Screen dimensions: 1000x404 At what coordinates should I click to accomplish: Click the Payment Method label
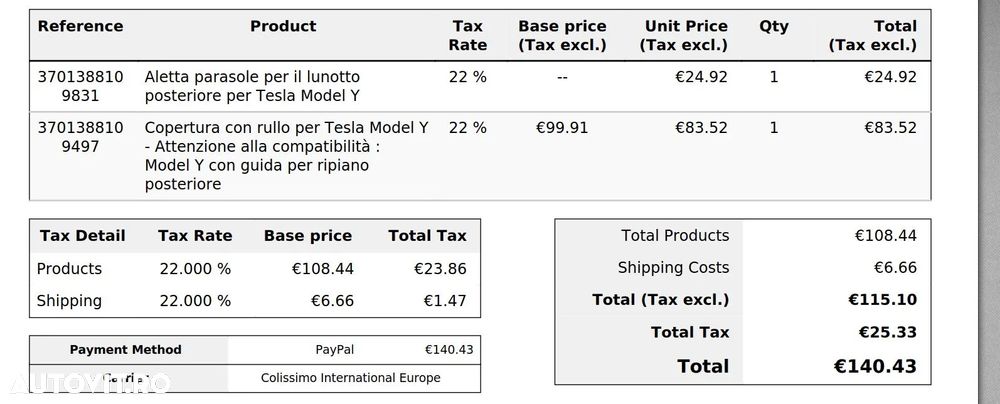[126, 350]
